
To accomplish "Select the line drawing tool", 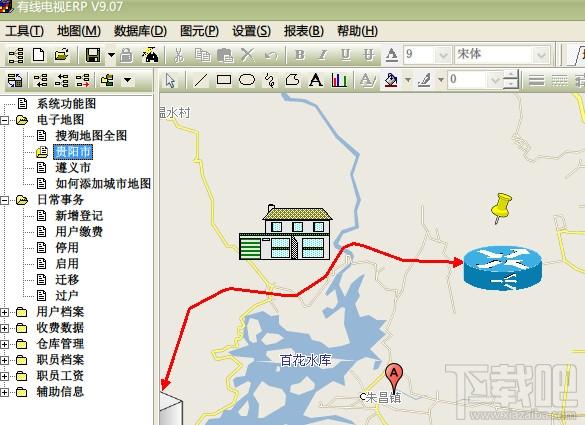I will [x=201, y=80].
